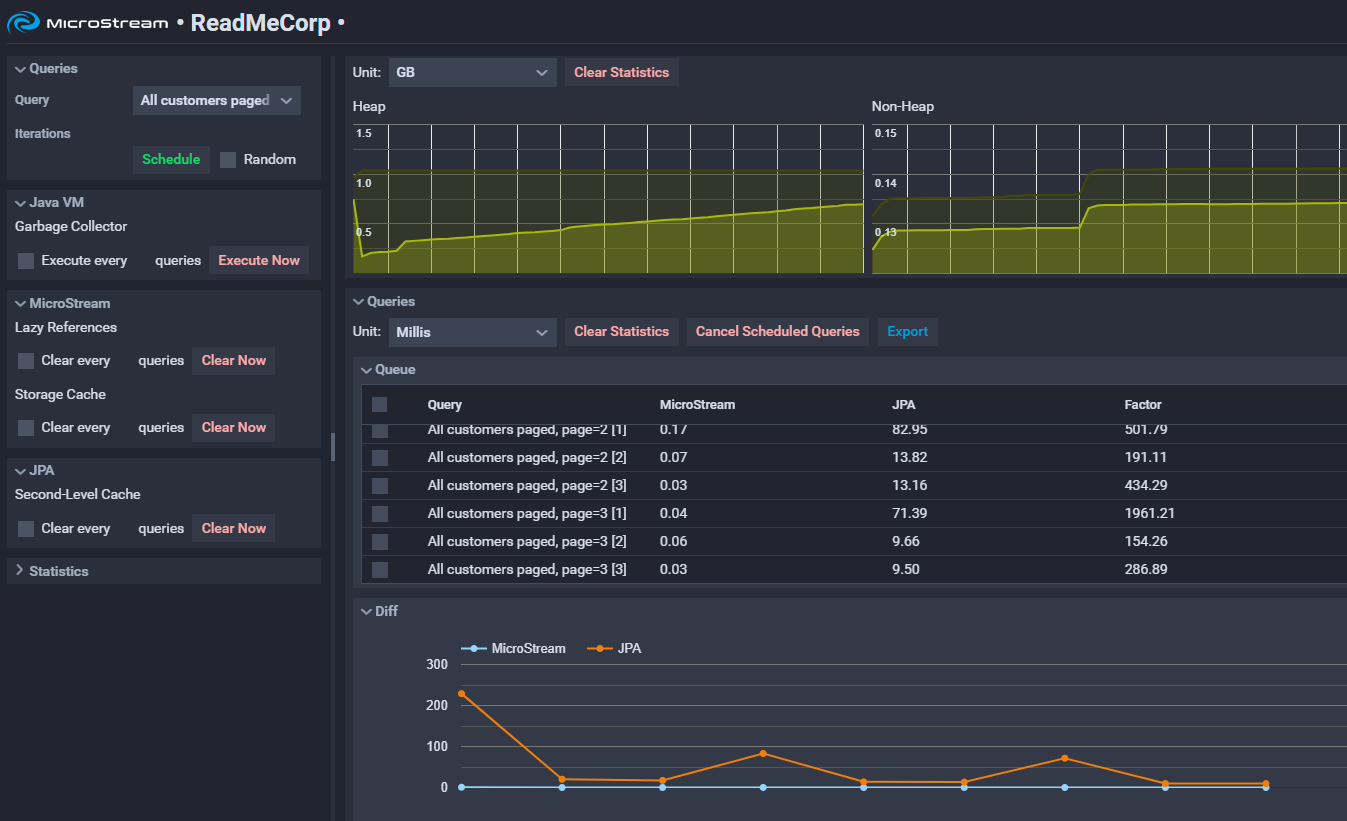Image resolution: width=1347 pixels, height=821 pixels.
Task: Toggle JPA series in Diff legend
Action: (614, 649)
